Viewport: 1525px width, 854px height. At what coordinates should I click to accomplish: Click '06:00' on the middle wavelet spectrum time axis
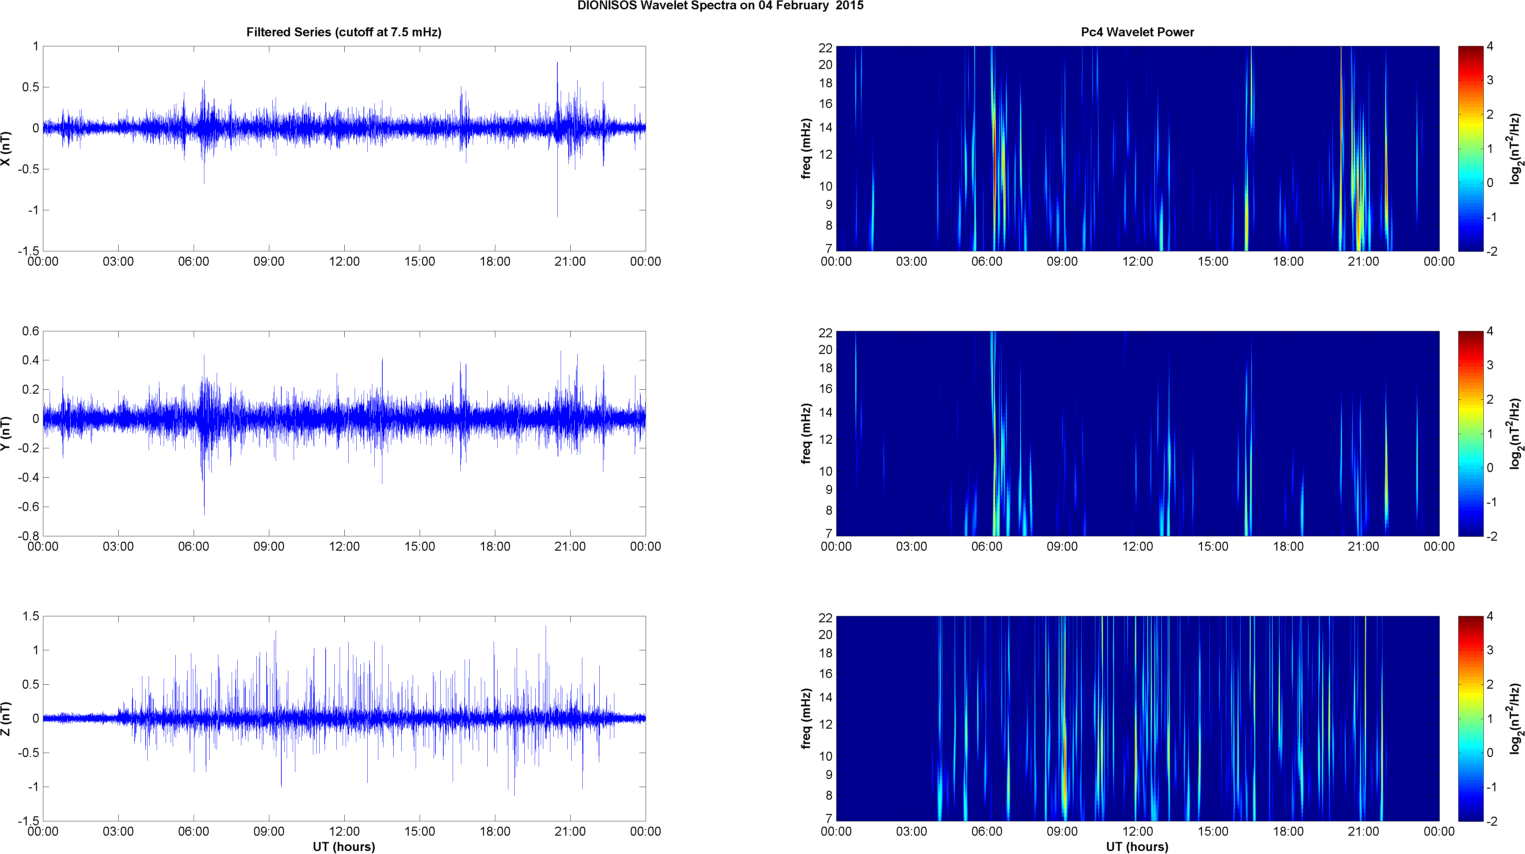[987, 547]
